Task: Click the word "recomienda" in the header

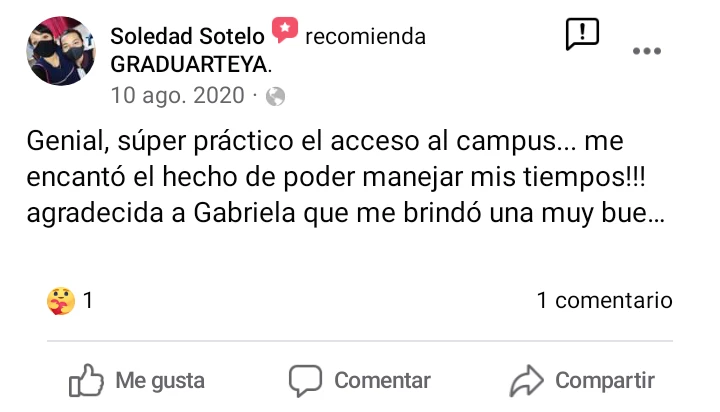Action: click(365, 37)
